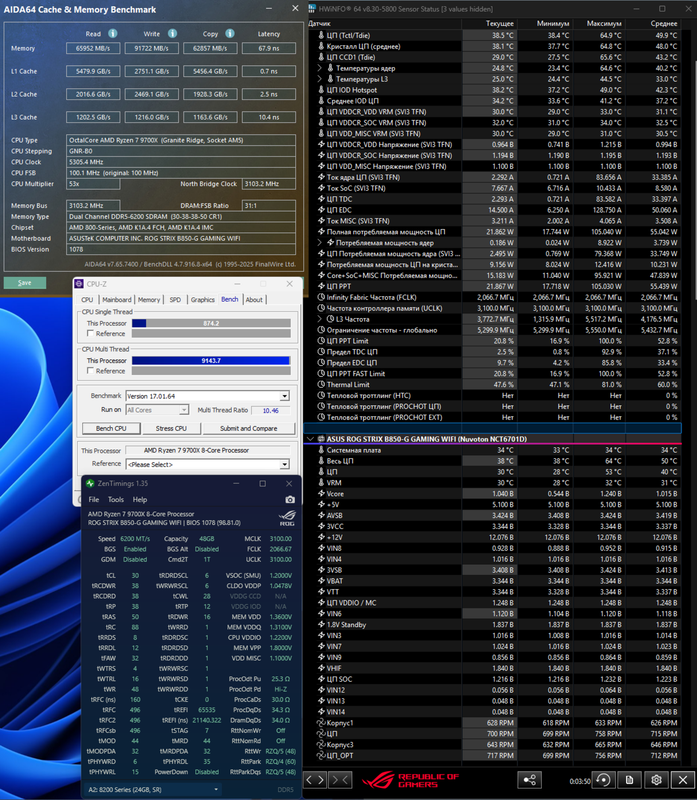Click the ЦП_OPT fan icon
The width and height of the screenshot is (697, 800).
point(321,755)
